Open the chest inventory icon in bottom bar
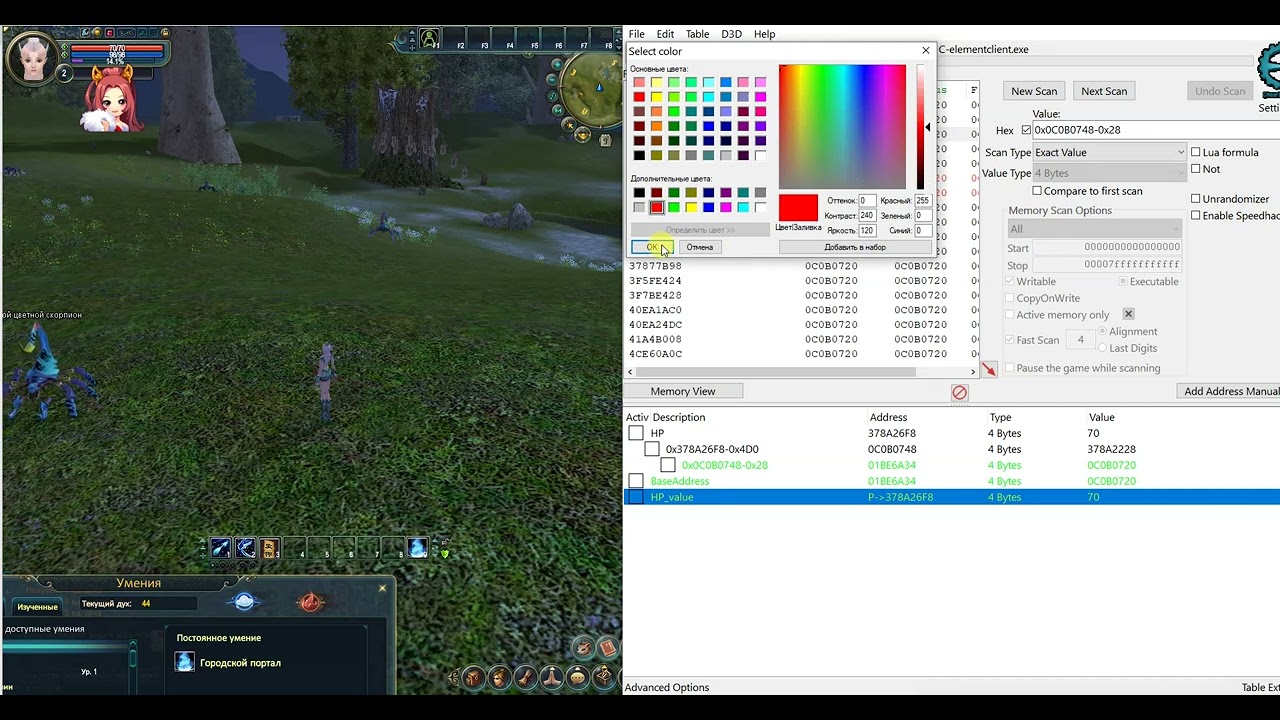Viewport: 1280px width, 720px height. point(473,678)
